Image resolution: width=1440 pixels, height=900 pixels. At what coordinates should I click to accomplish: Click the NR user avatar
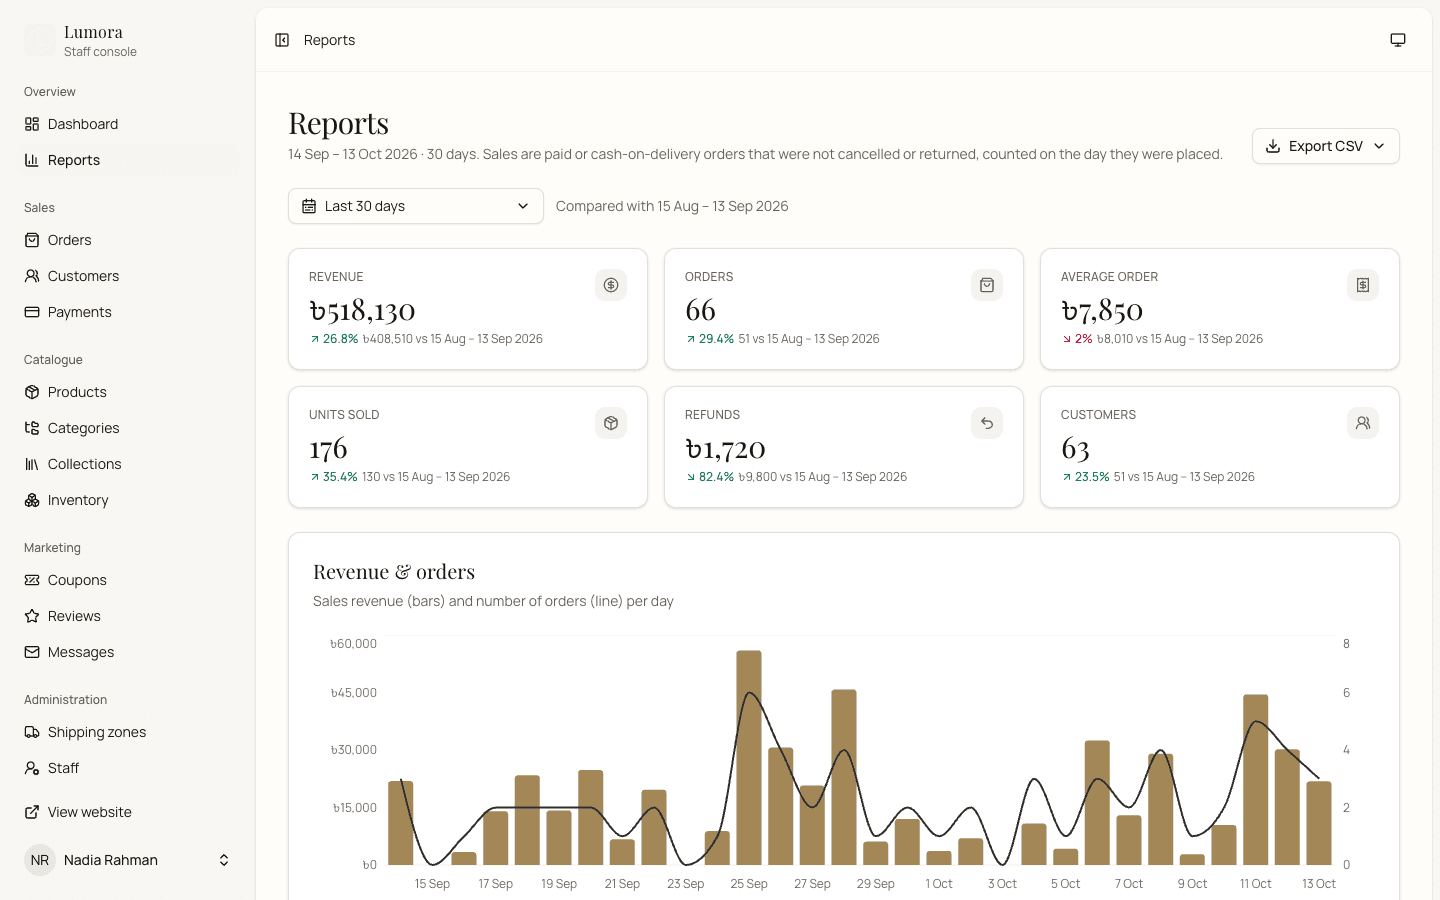point(40,860)
